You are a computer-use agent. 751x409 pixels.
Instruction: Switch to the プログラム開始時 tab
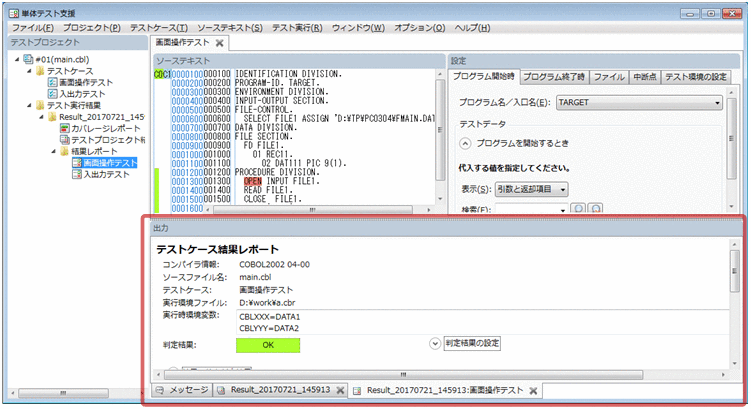pyautogui.click(x=483, y=77)
